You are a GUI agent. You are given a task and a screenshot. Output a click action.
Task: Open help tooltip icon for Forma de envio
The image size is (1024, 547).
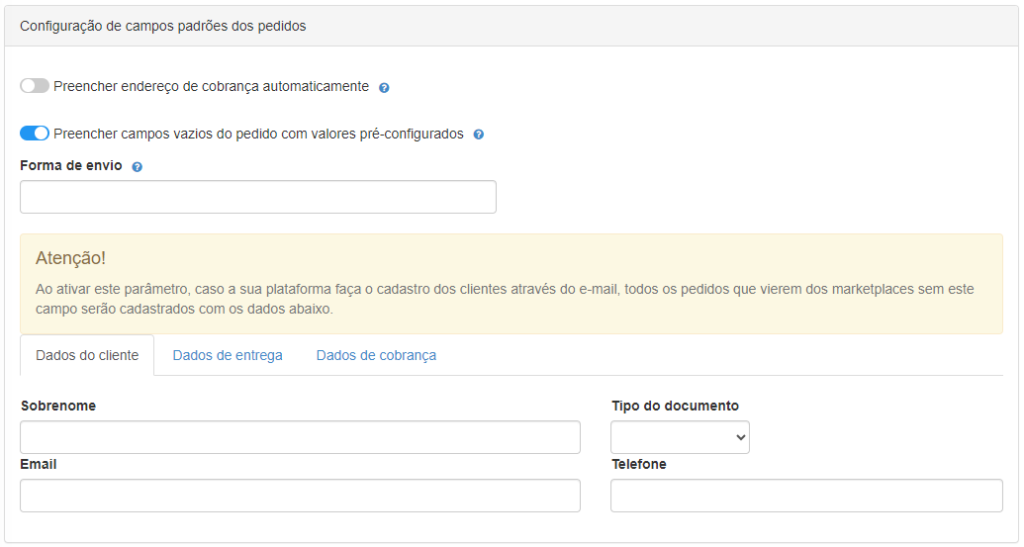click(x=137, y=167)
